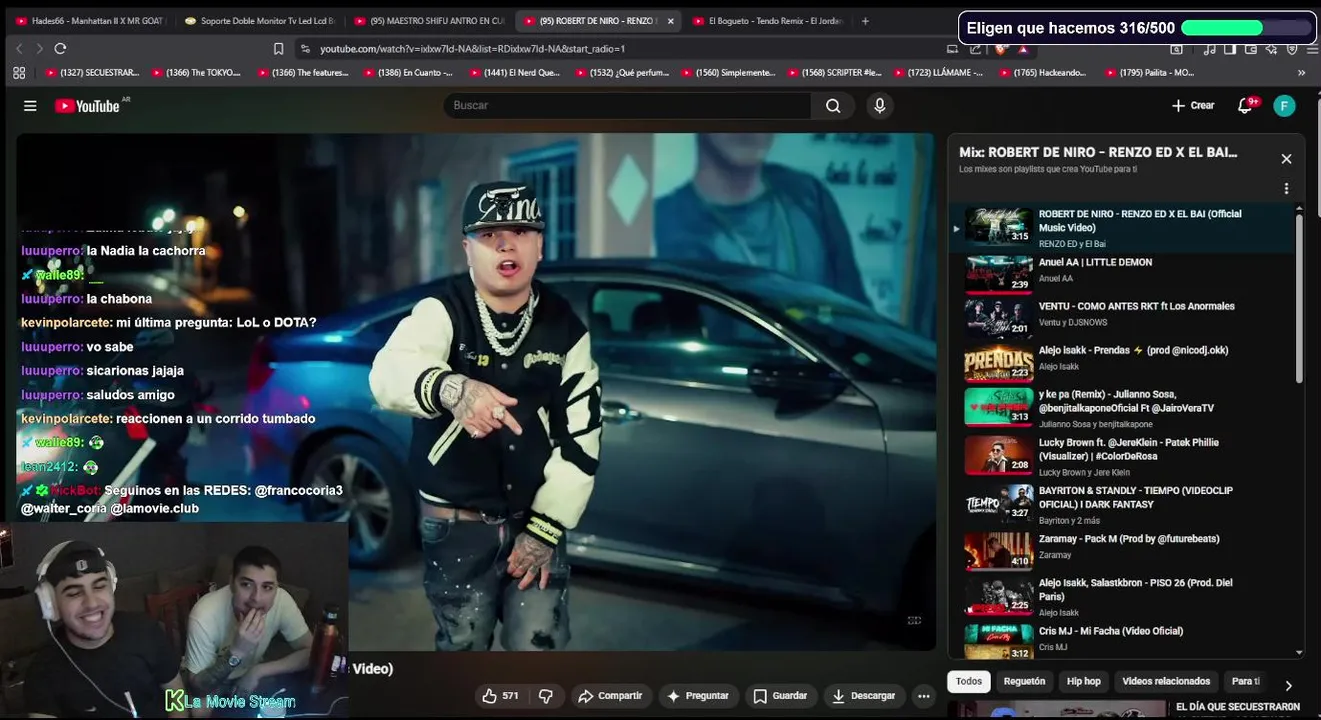This screenshot has height=720, width=1321.
Task: Open the notifications bell
Action: (x=1245, y=106)
